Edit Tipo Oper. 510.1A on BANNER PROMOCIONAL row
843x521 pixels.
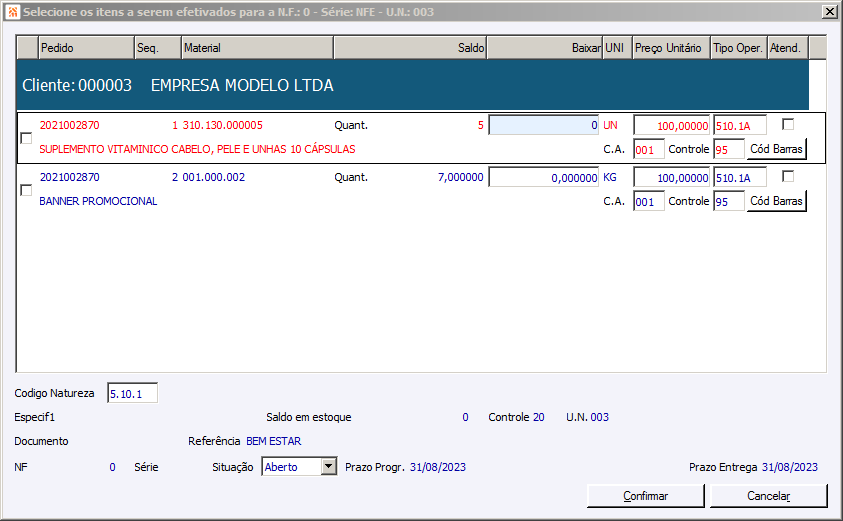click(x=740, y=178)
